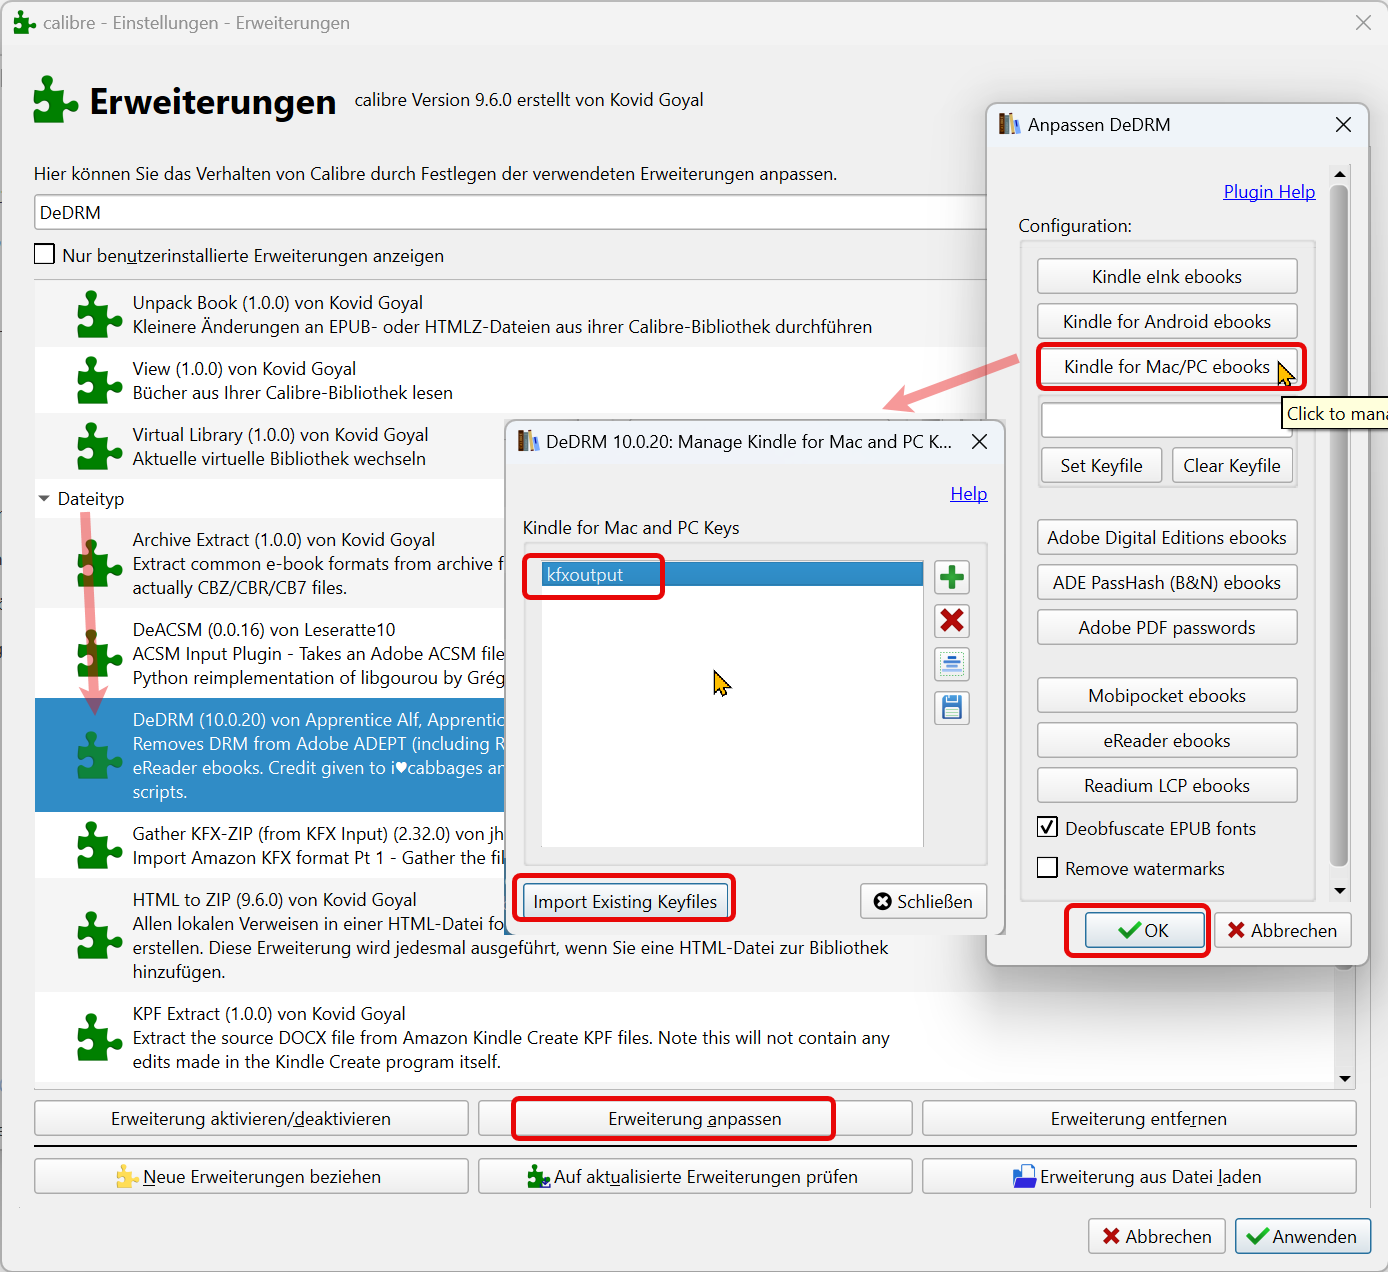The image size is (1388, 1272).
Task: Open Readium LCP ebooks settings
Action: pos(1167,786)
